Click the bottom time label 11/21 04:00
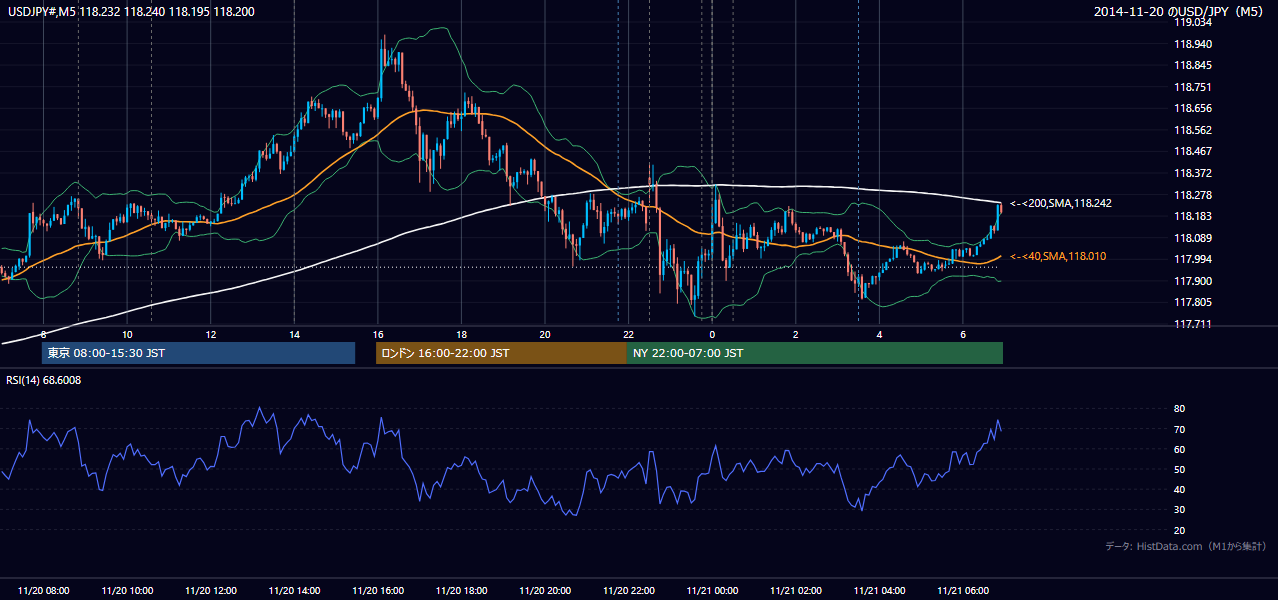This screenshot has width=1278, height=600. 879,591
